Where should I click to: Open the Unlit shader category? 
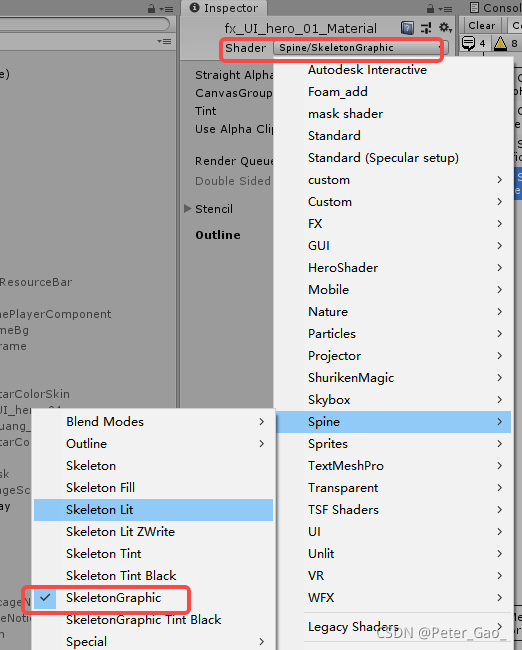click(x=393, y=554)
